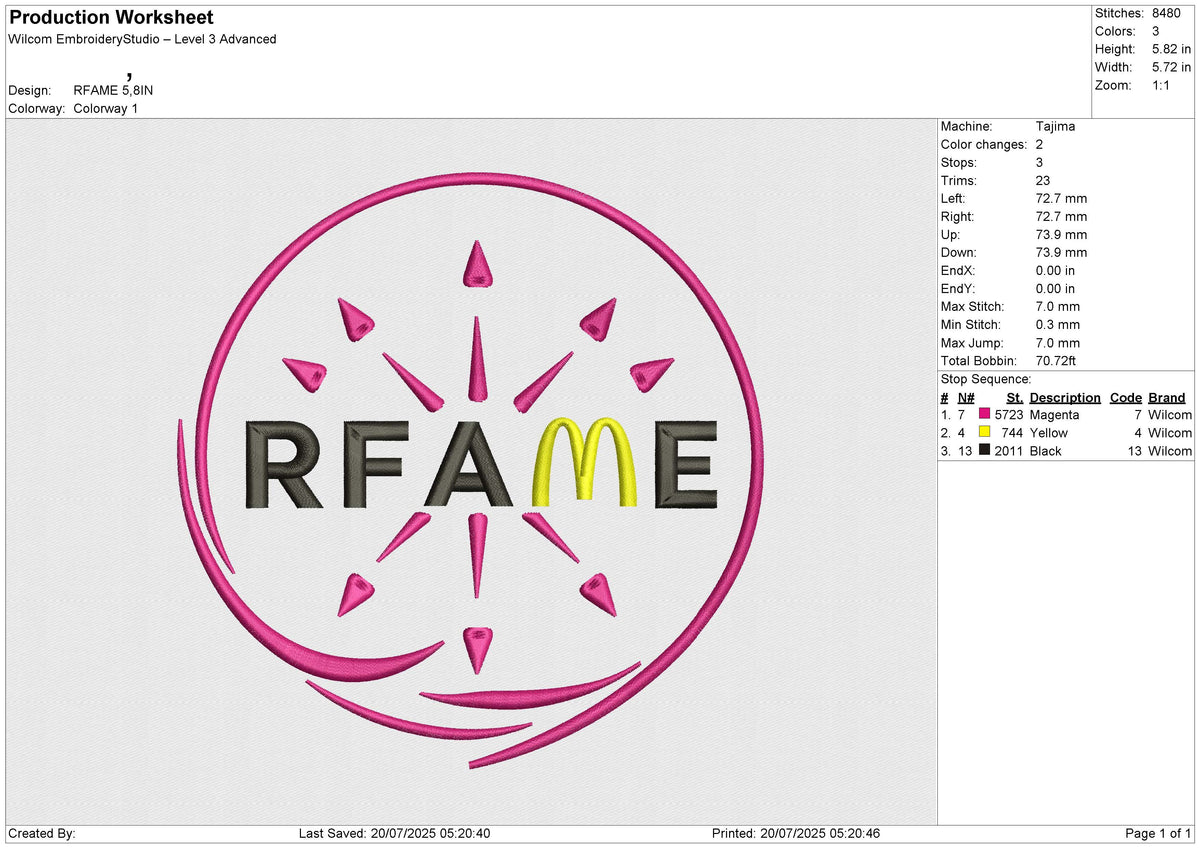Click thread code 744 in Yellow row
This screenshot has width=1200, height=848.
point(1013,432)
